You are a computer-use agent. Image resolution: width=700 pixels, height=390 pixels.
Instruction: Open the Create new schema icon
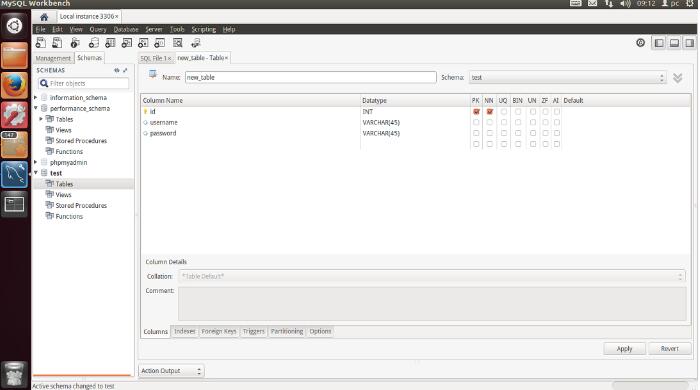93,43
